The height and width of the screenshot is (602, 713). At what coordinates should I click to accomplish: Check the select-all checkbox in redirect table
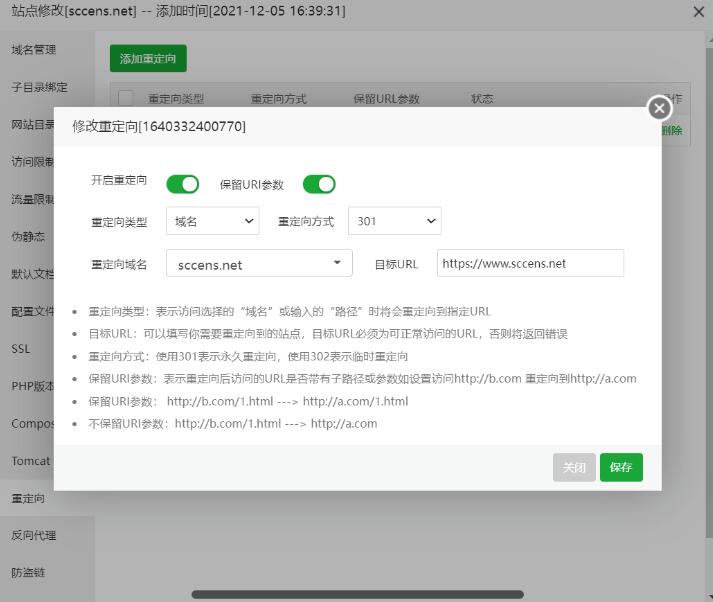coord(126,98)
